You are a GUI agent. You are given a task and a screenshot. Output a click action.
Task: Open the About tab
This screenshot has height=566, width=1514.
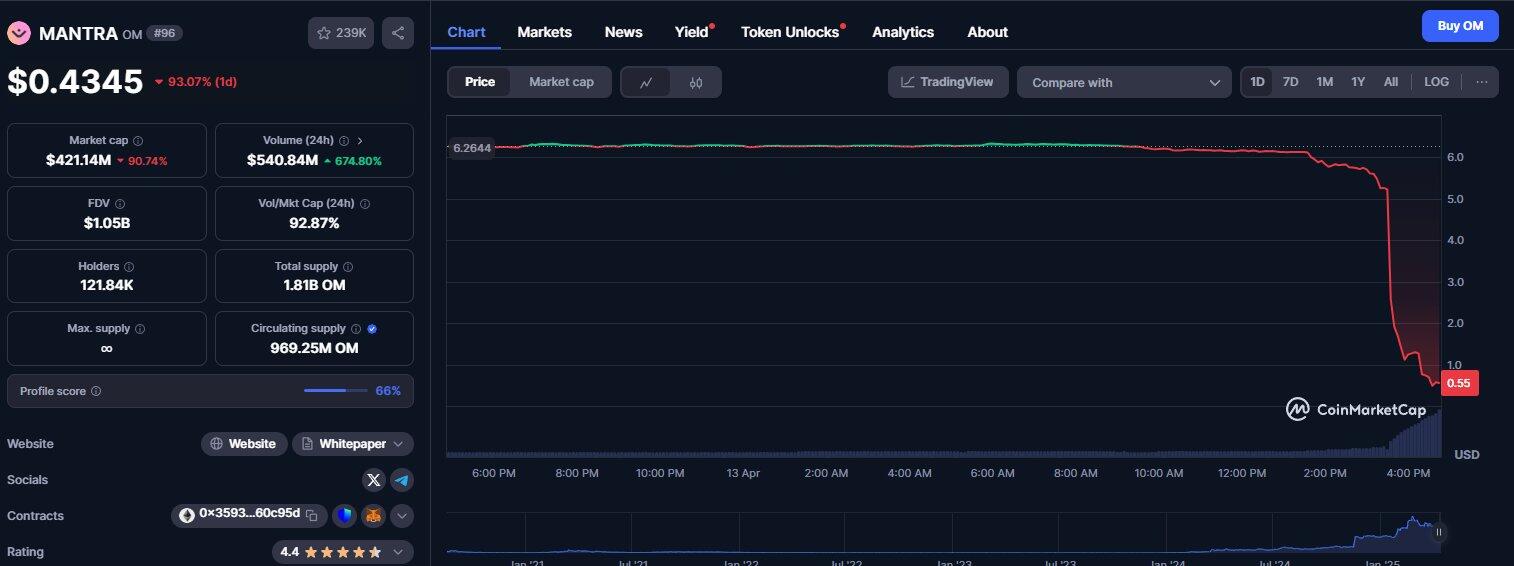(988, 32)
